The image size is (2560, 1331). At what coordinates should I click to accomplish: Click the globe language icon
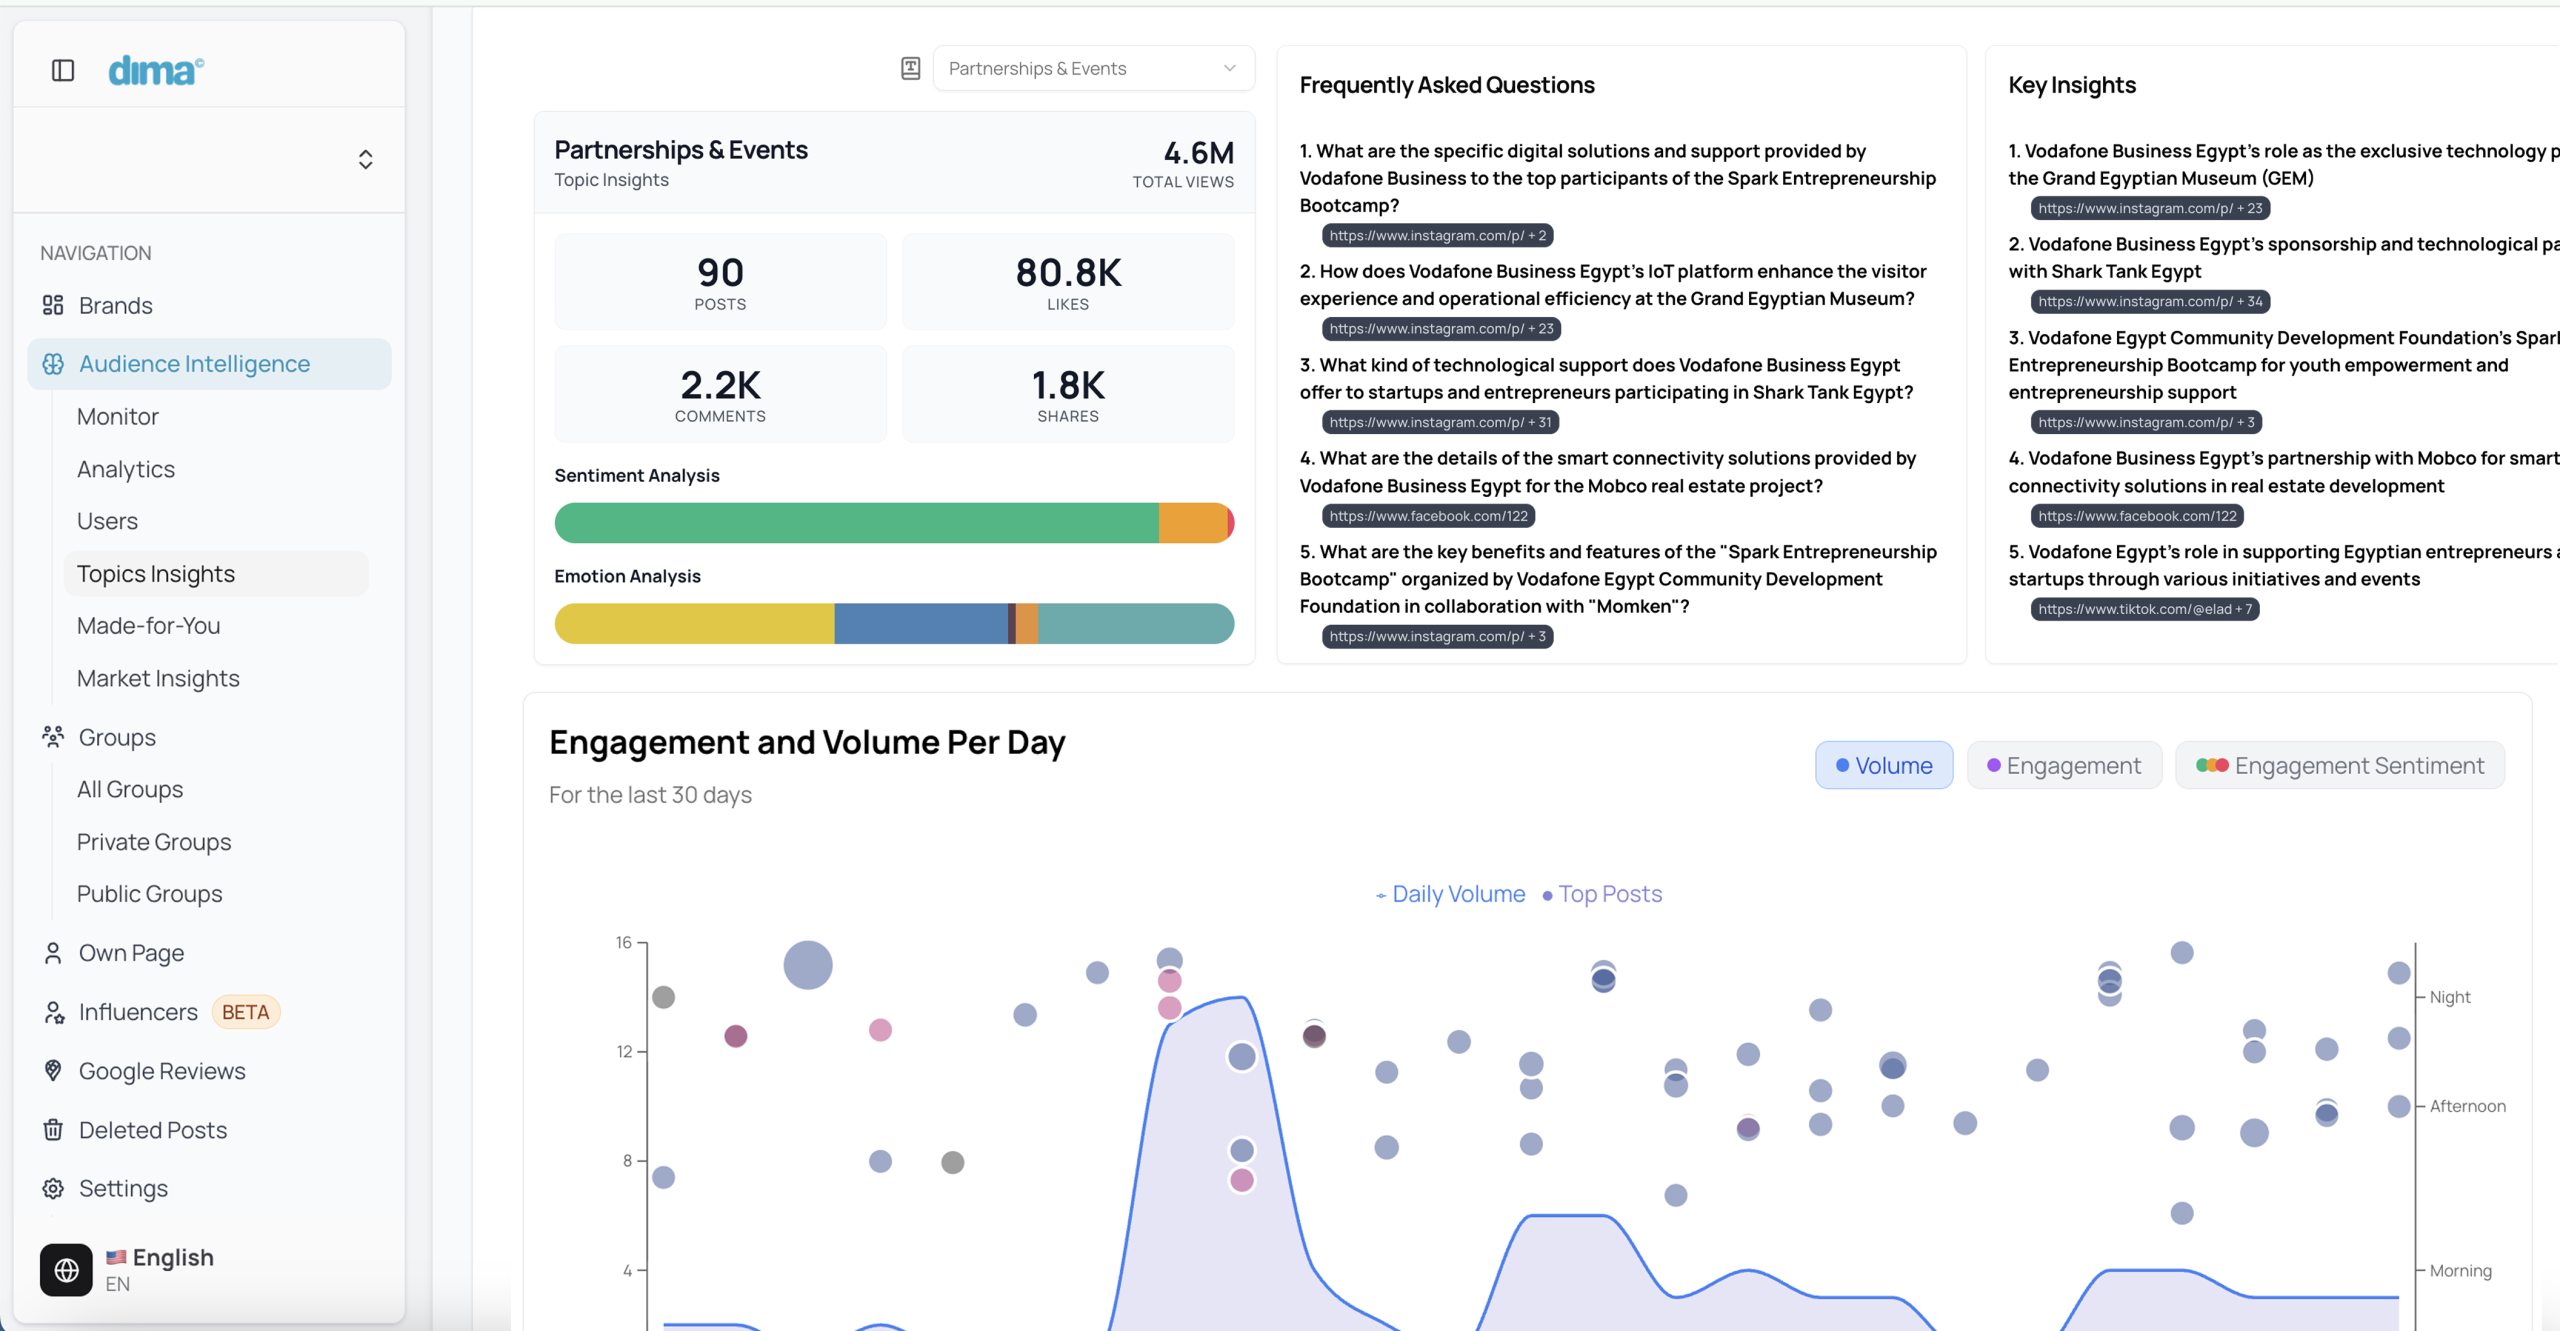(66, 1269)
